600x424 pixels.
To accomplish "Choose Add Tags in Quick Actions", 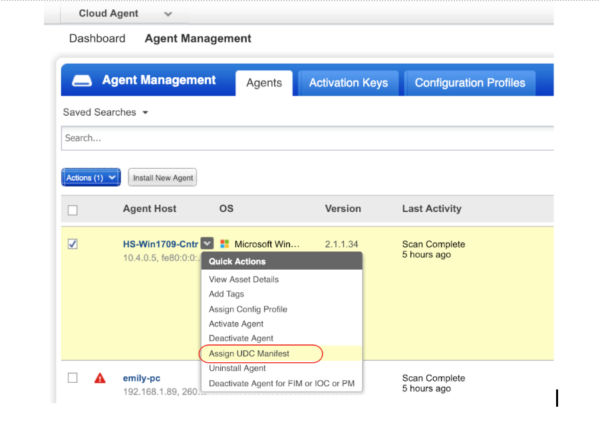I will (x=226, y=294).
